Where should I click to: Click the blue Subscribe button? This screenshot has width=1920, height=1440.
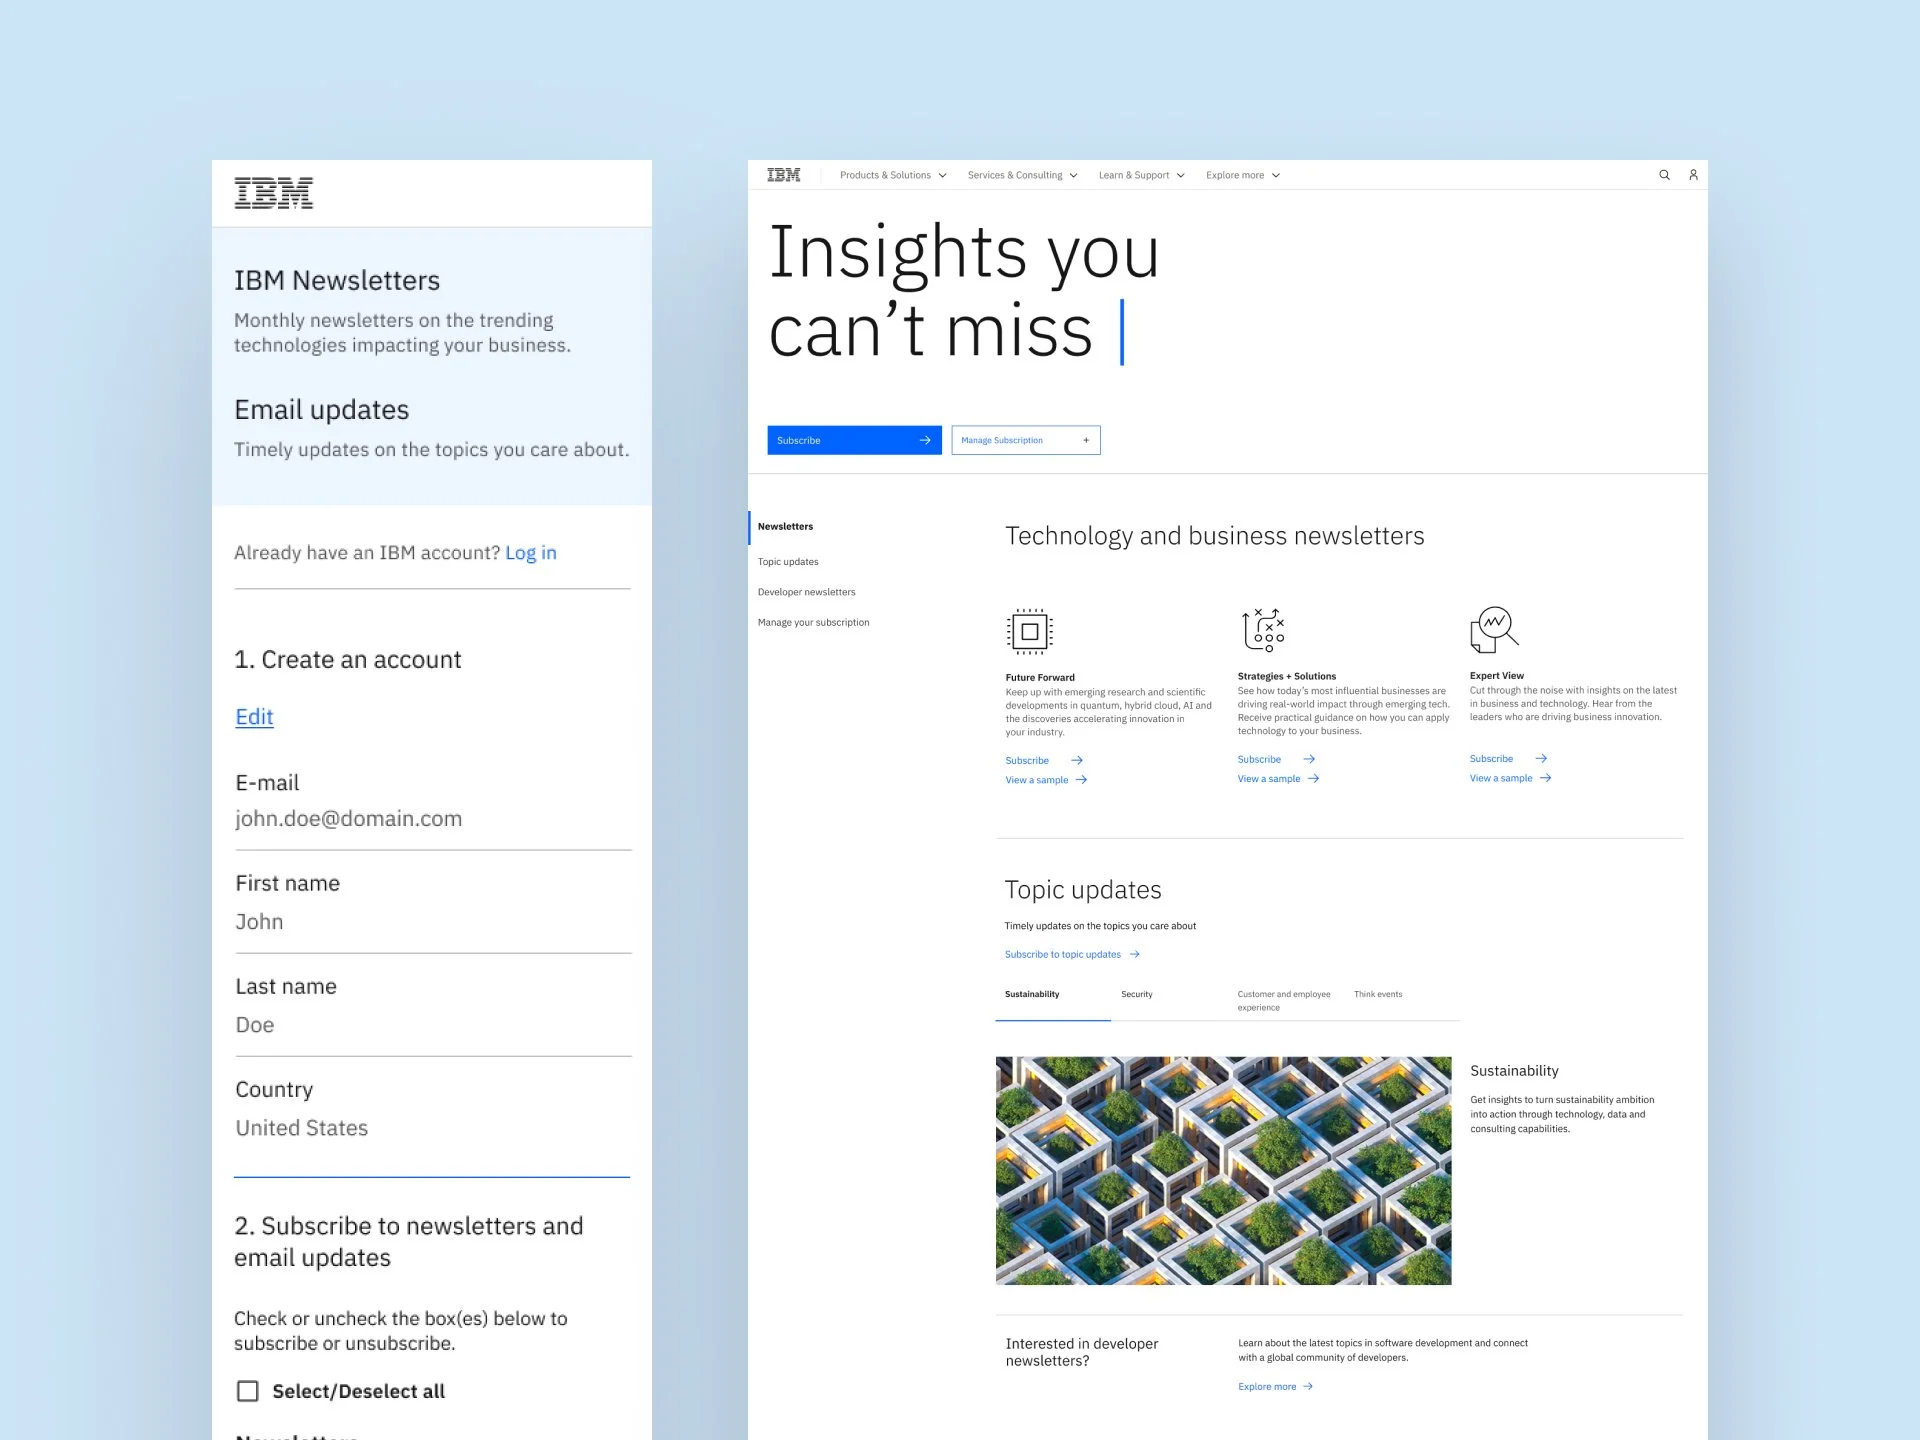854,440
